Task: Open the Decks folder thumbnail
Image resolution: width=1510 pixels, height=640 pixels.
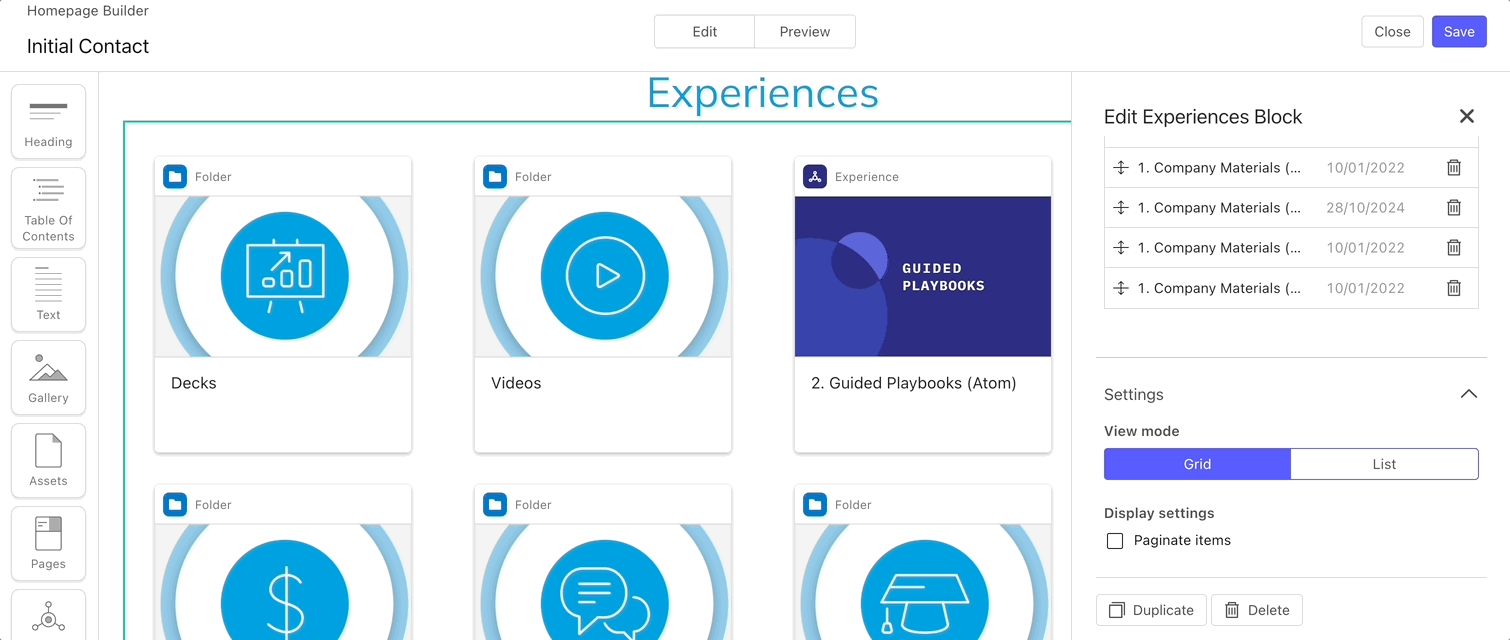Action: tap(283, 277)
